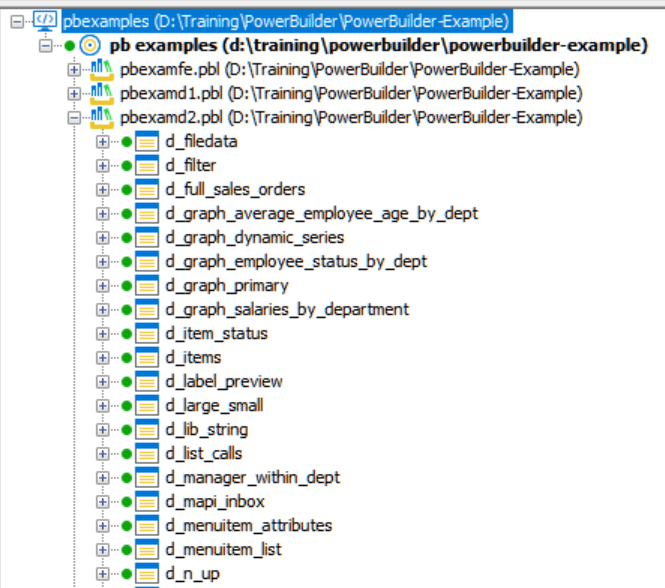Click the d_graph_salaries_by_department DataWindow icon
The image size is (665, 588).
coord(147,310)
